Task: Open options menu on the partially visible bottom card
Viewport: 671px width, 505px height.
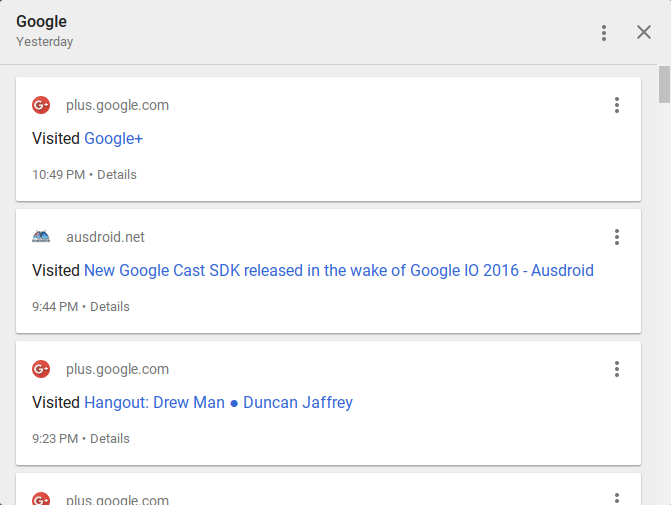Action: point(617,499)
